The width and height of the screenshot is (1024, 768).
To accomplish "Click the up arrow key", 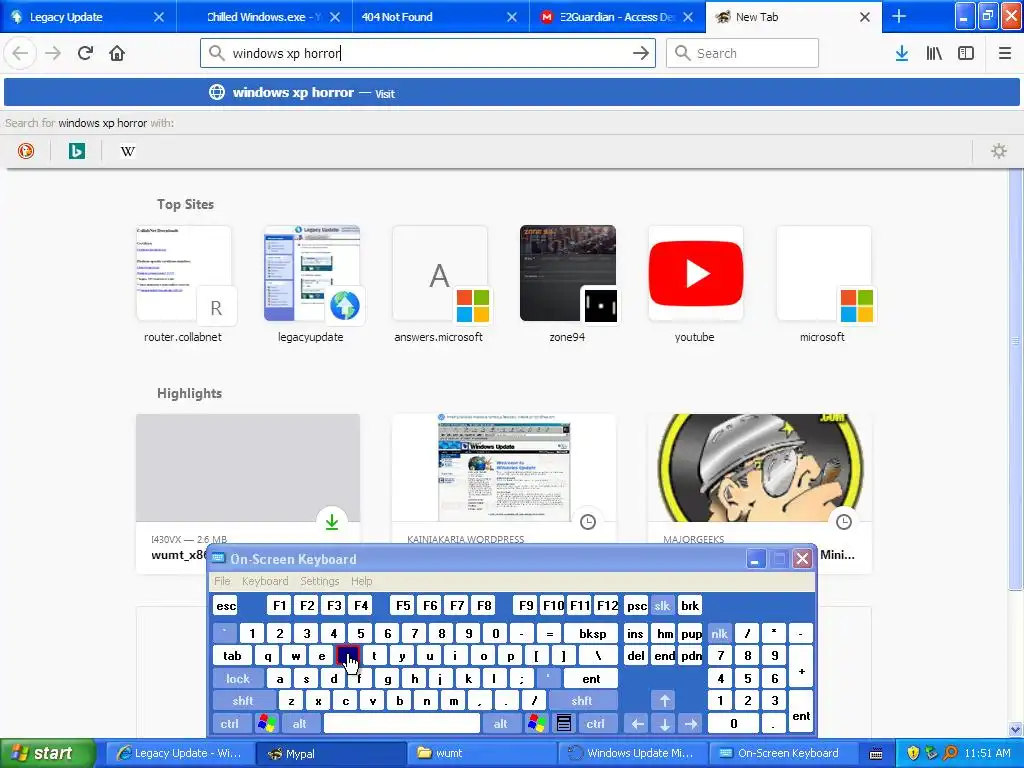I will (664, 701).
